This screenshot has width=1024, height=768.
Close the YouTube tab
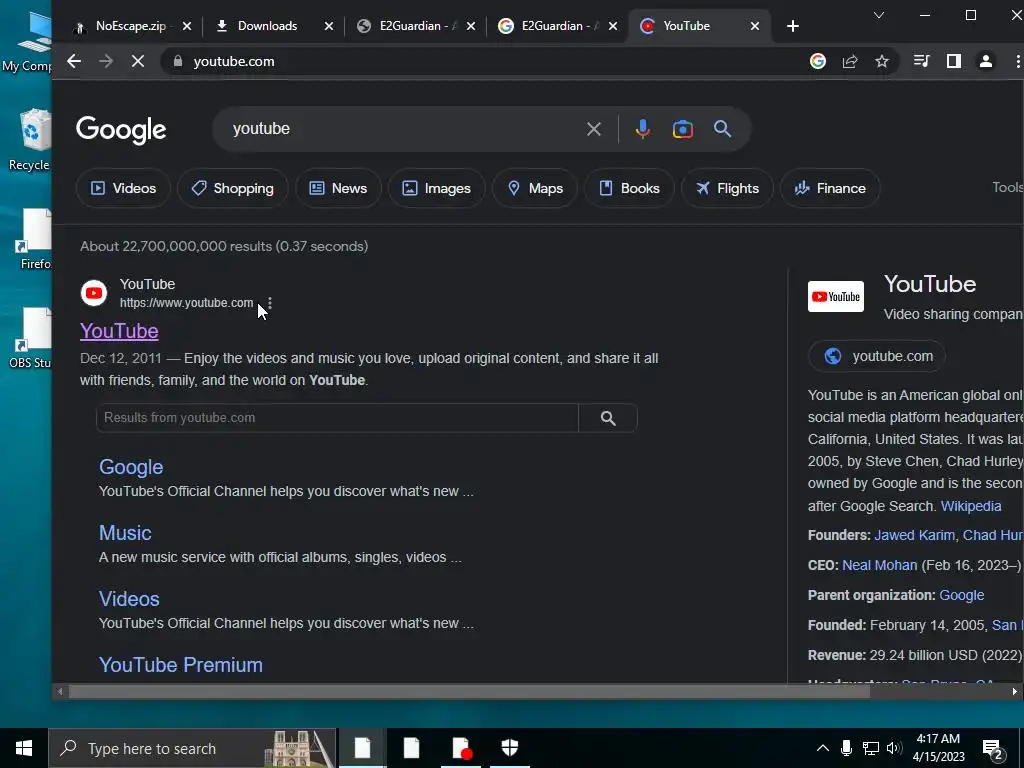coord(755,26)
